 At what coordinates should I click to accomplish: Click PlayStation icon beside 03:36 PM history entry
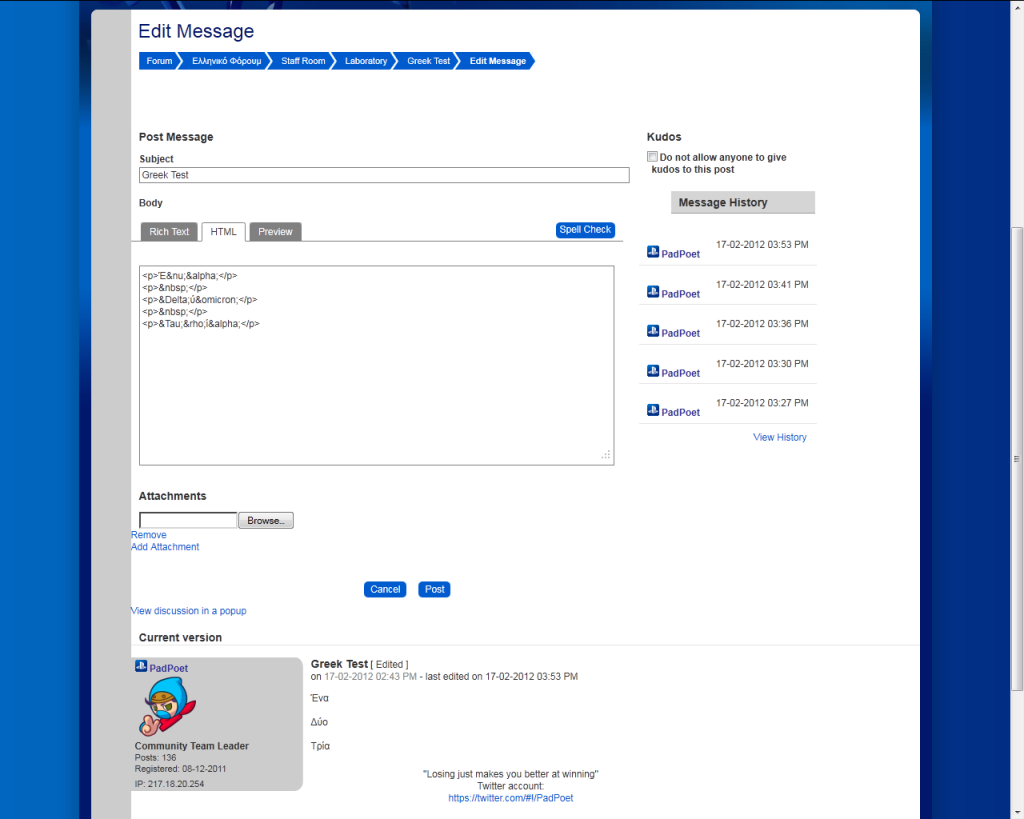(653, 331)
